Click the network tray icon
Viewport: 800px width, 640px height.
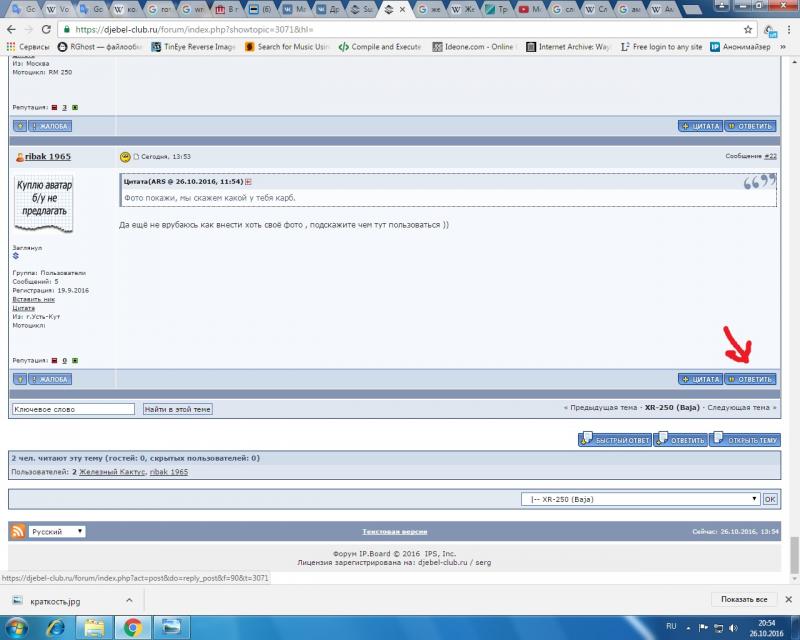[x=718, y=628]
